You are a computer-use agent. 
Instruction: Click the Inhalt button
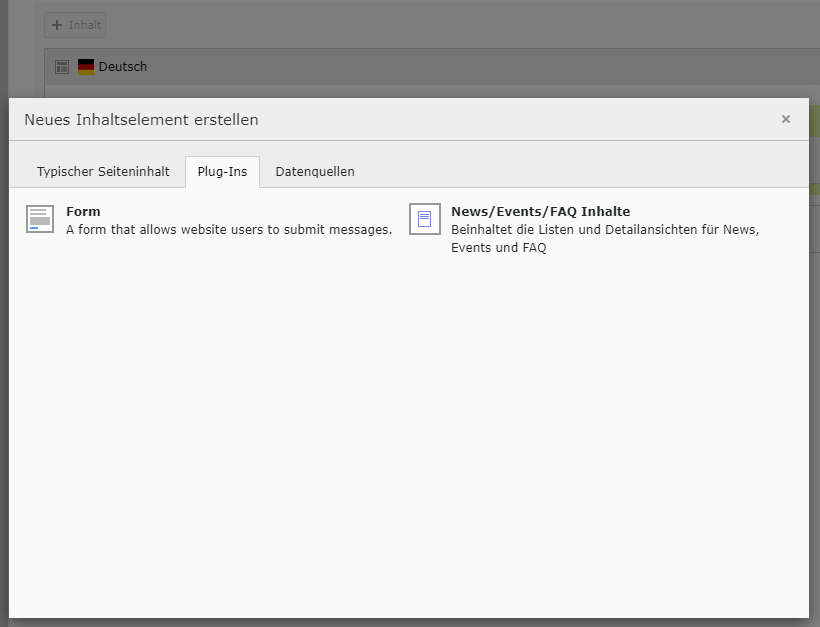click(74, 24)
